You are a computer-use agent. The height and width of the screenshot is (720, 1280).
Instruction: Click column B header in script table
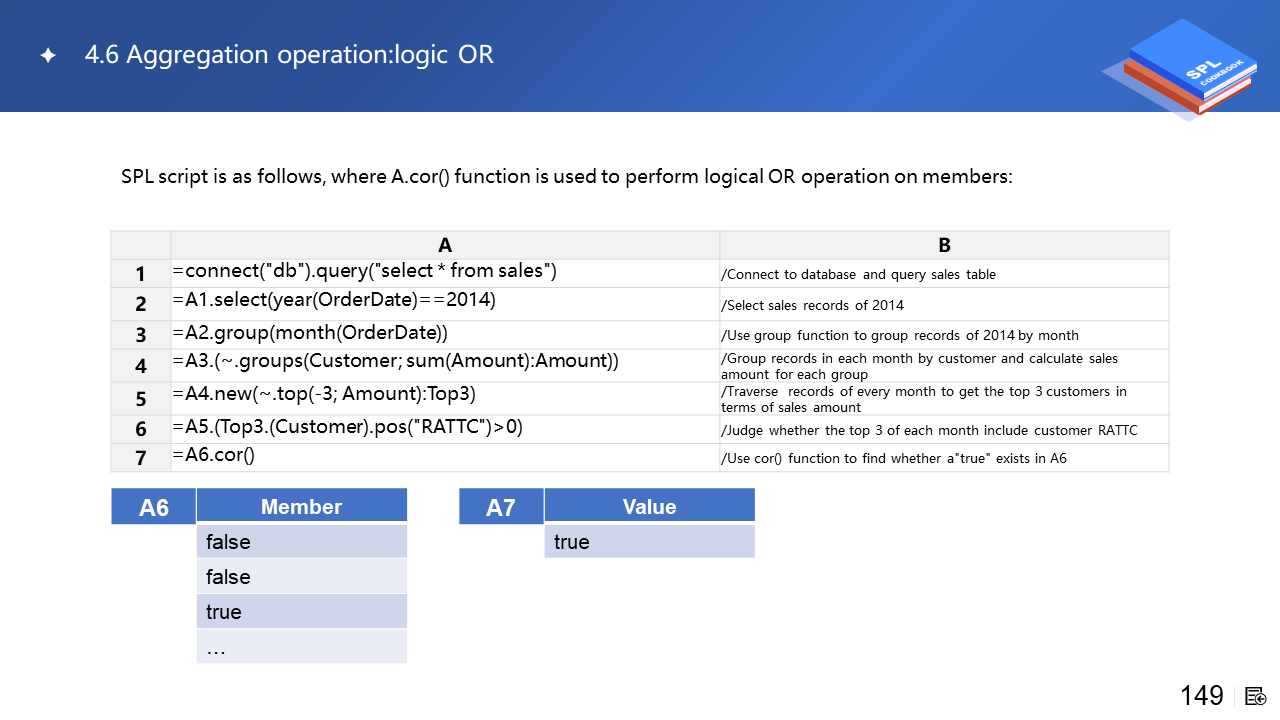coord(944,245)
